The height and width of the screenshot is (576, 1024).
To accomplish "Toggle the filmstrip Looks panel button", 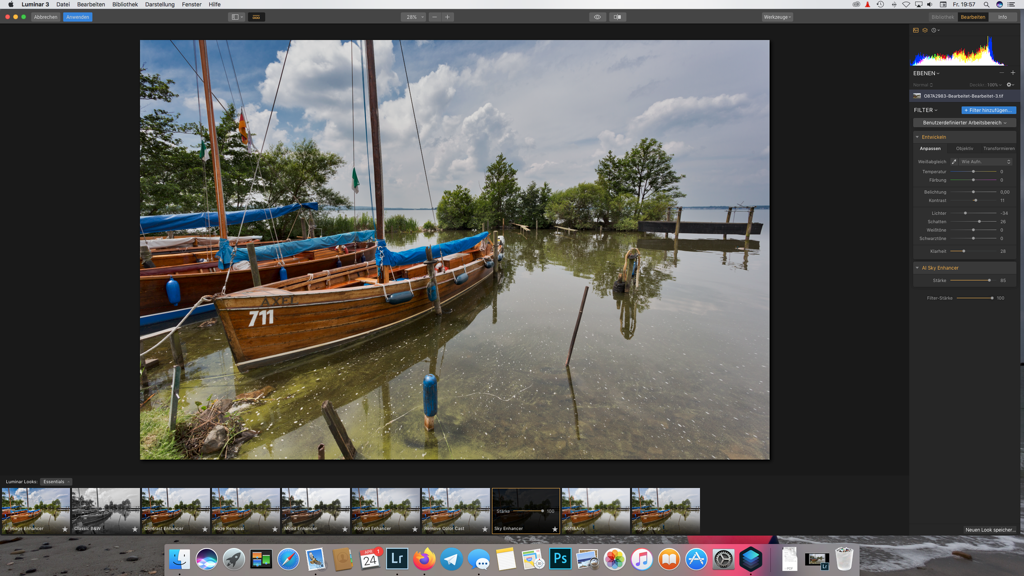I will [x=256, y=17].
